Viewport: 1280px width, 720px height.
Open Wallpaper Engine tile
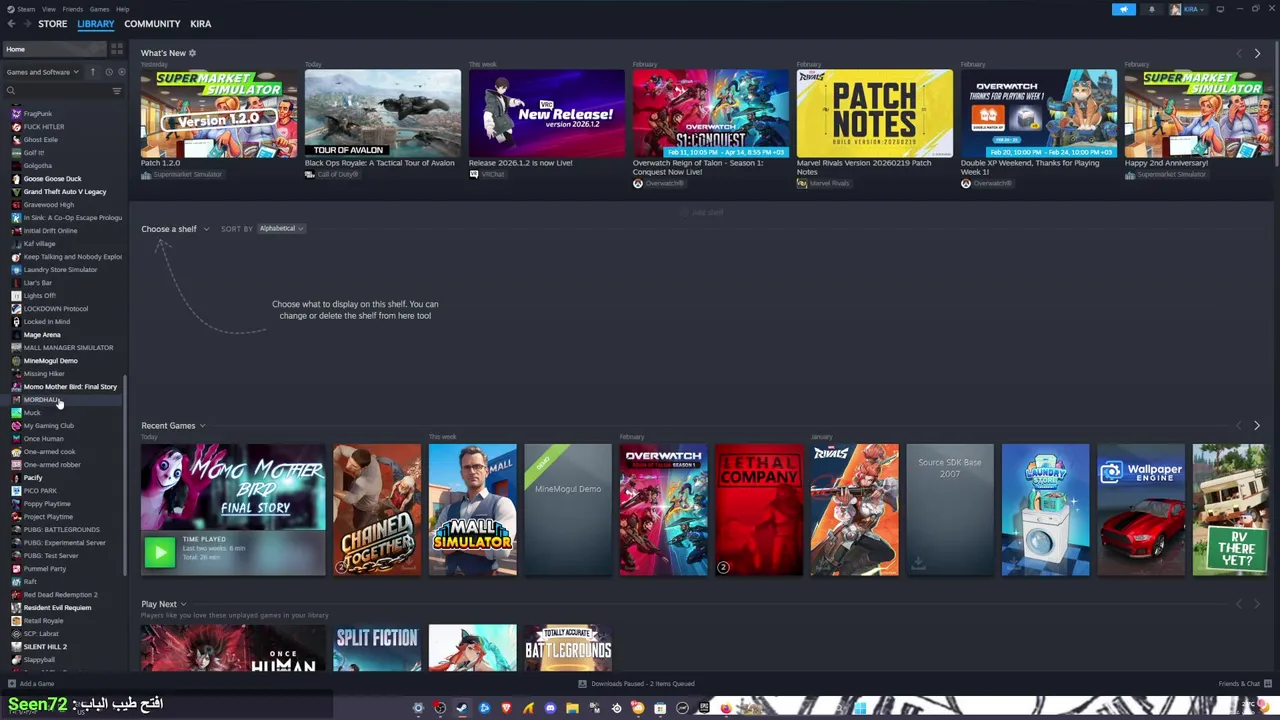click(1141, 510)
